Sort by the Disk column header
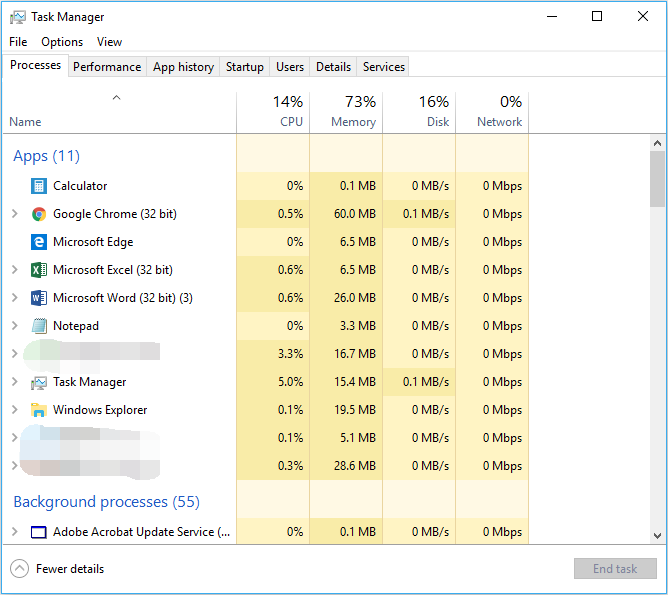 [419, 112]
